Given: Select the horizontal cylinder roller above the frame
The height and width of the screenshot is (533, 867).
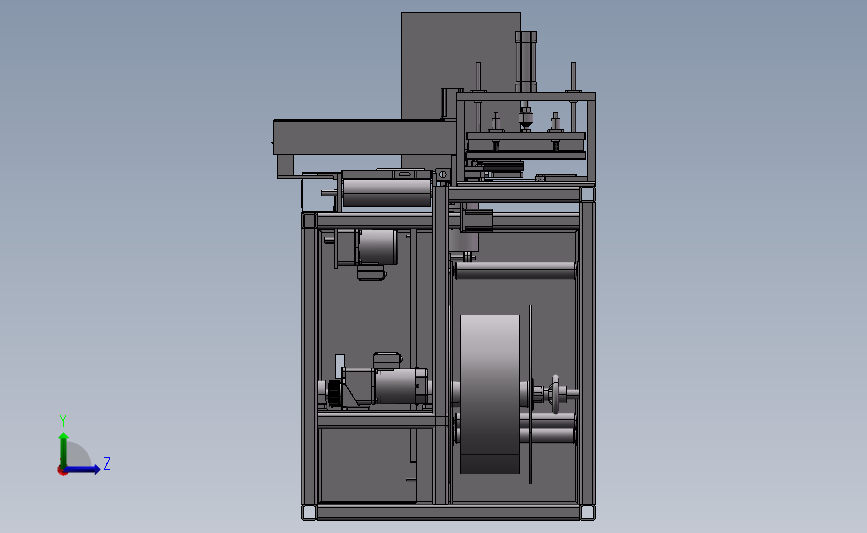Looking at the screenshot, I should (387, 191).
